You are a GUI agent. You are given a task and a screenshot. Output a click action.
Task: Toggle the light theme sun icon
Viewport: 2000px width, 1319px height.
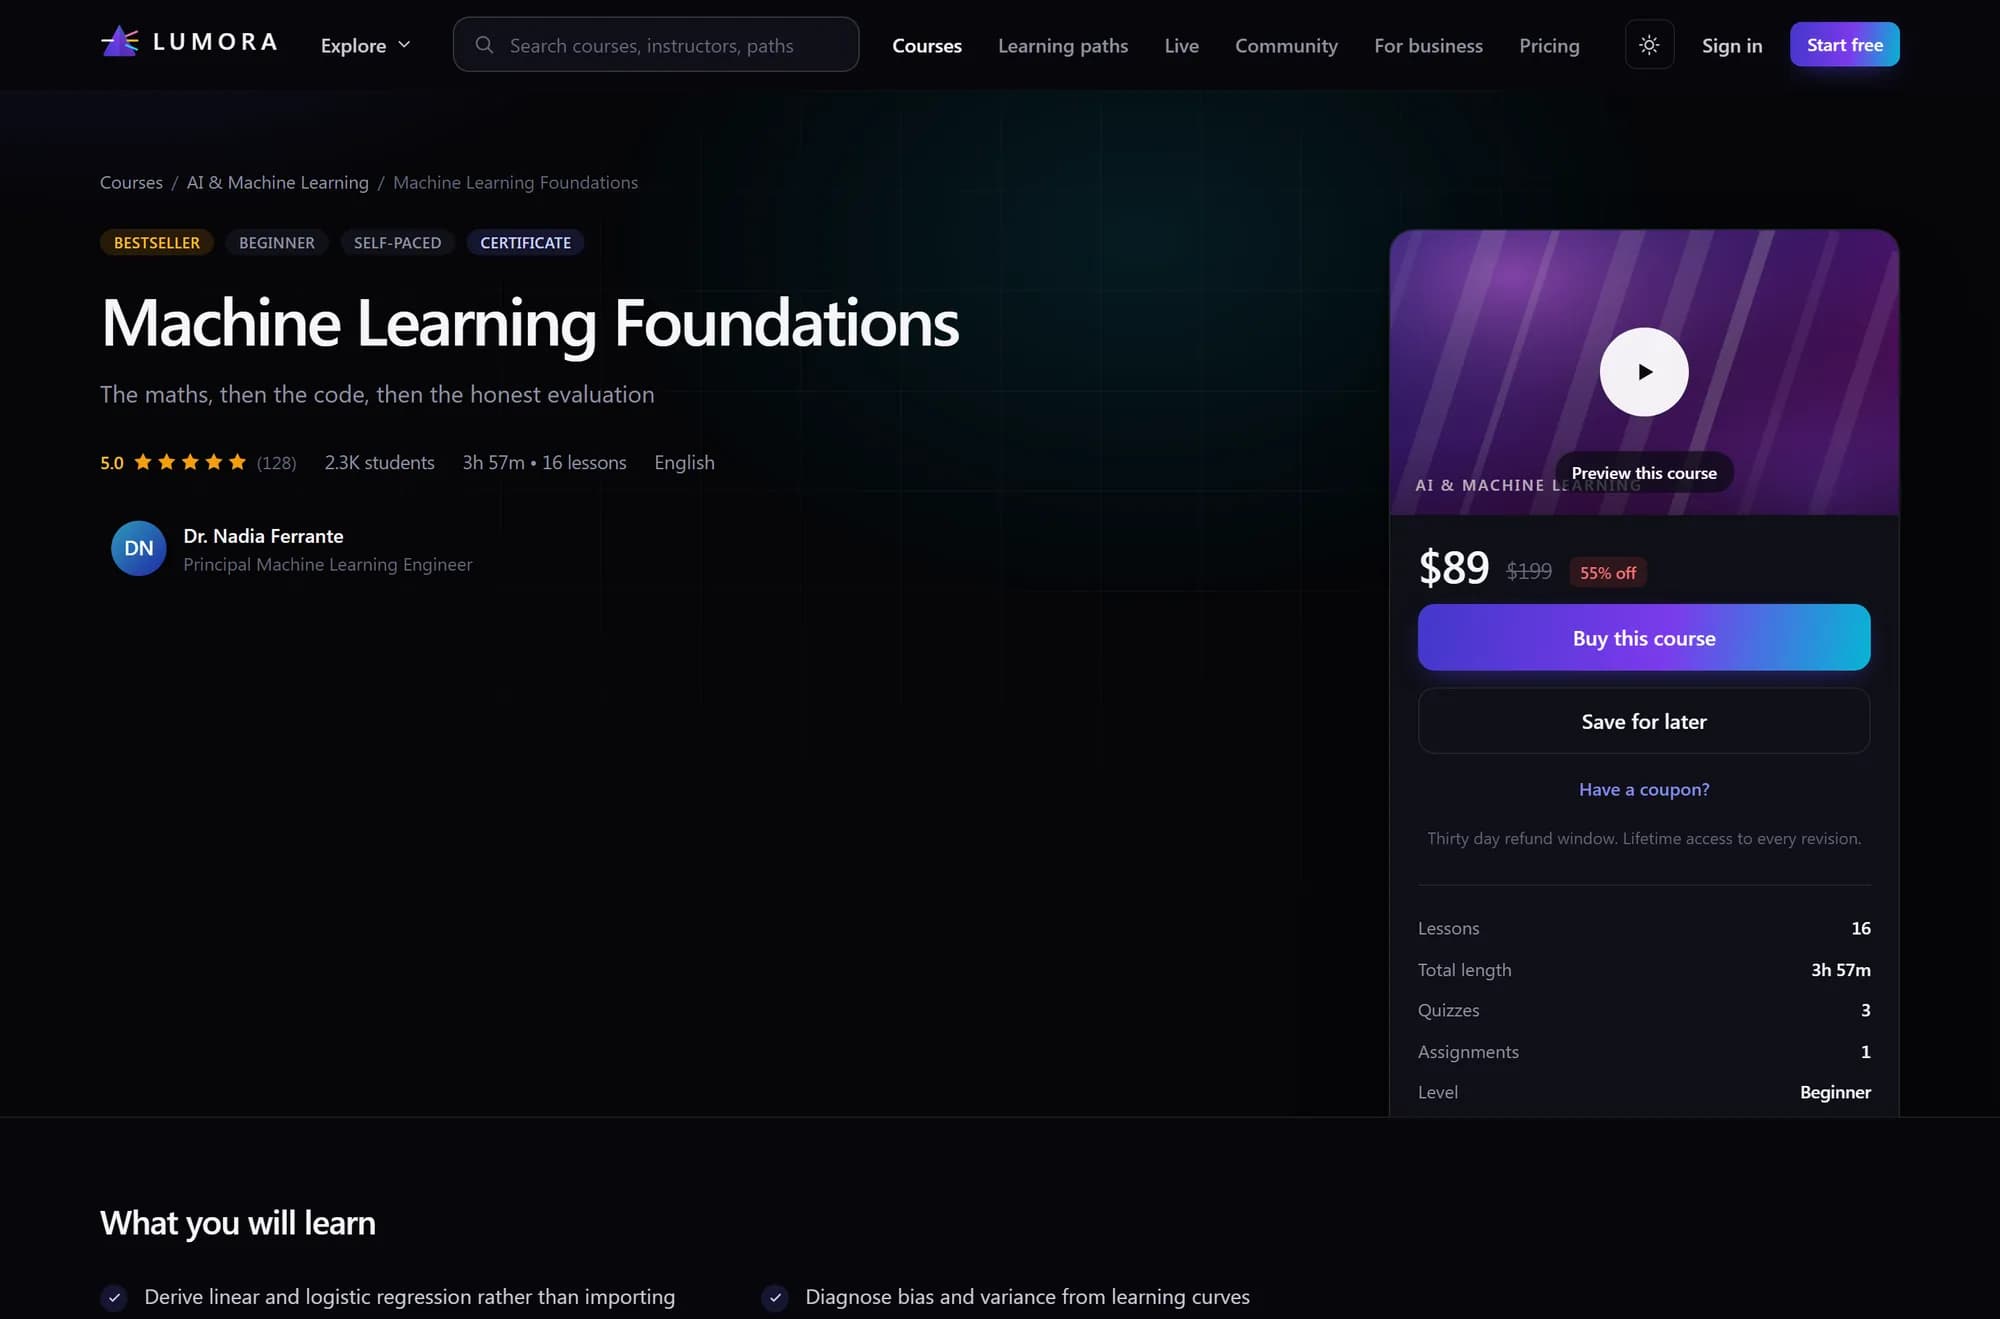(1649, 45)
